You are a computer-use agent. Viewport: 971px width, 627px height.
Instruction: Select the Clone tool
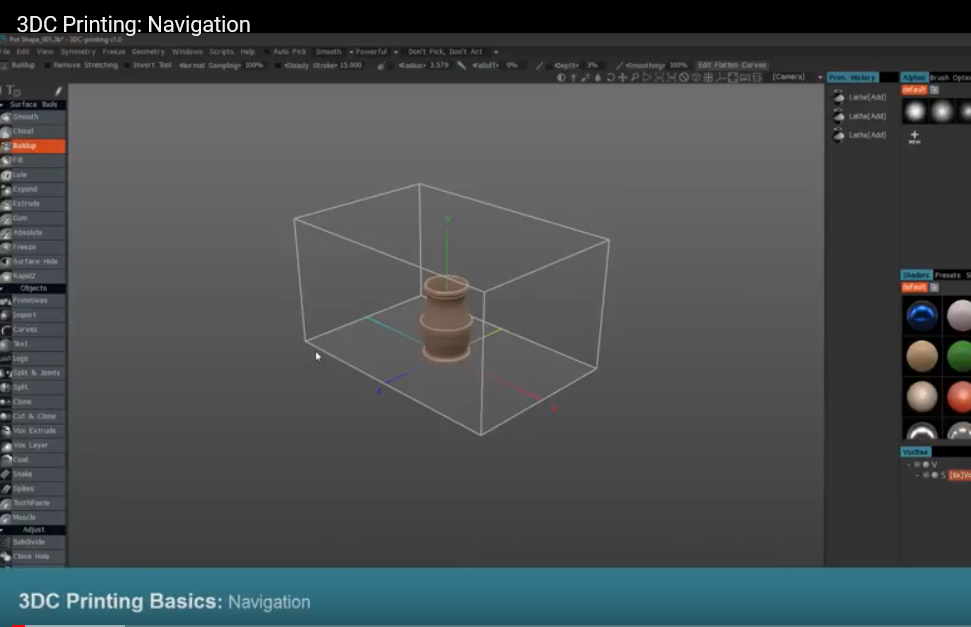33,401
